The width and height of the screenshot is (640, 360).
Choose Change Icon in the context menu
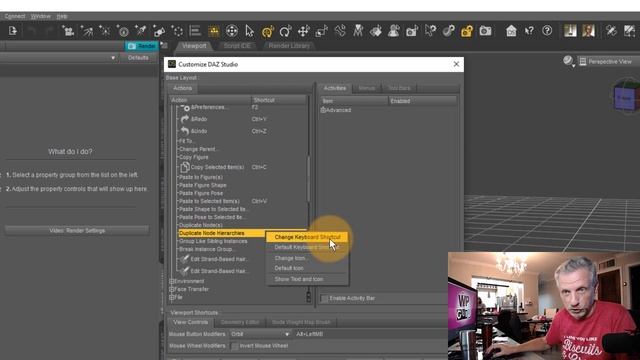[307, 258]
